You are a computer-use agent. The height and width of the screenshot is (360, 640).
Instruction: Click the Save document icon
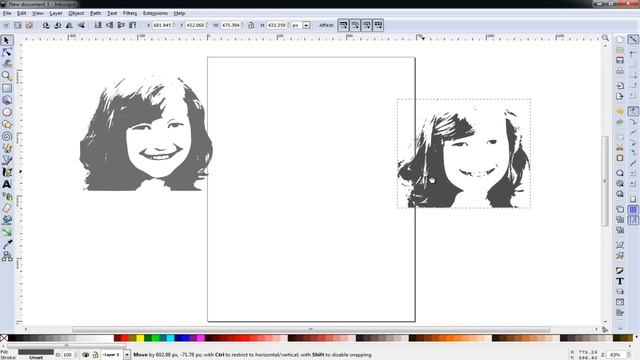[x=620, y=60]
